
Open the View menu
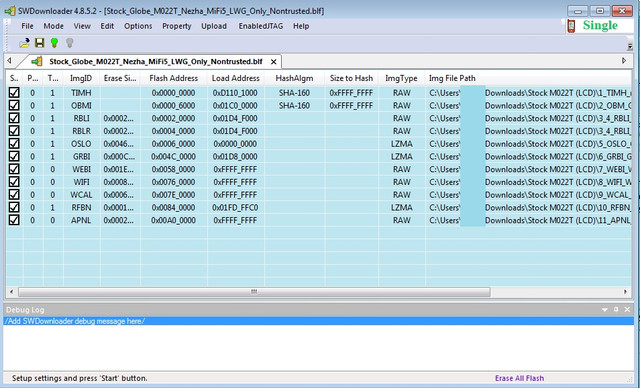click(x=82, y=26)
